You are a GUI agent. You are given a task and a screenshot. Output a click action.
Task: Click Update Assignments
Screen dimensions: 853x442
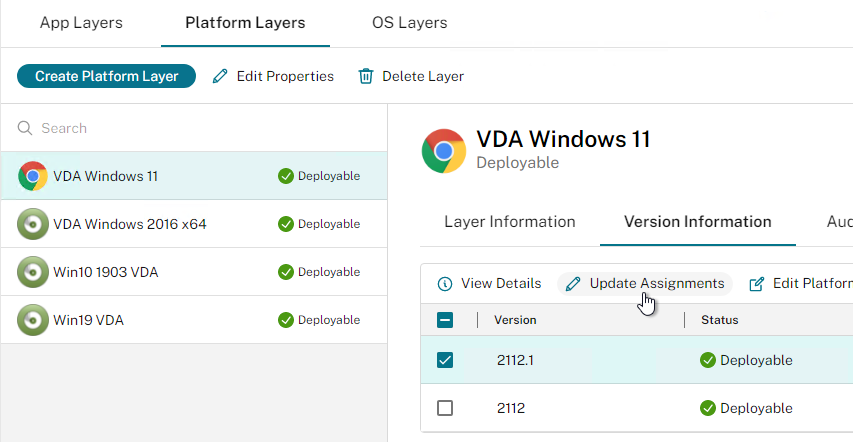coord(645,284)
